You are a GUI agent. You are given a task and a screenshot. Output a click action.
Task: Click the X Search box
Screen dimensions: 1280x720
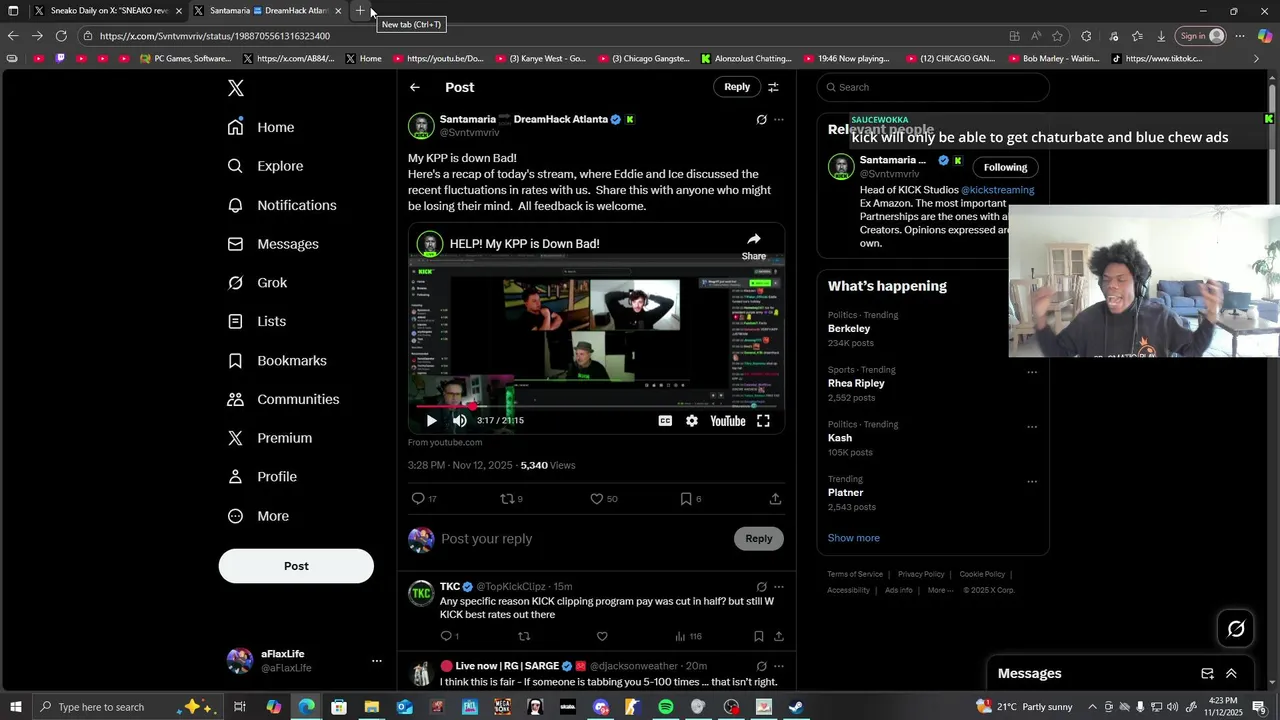click(x=933, y=87)
